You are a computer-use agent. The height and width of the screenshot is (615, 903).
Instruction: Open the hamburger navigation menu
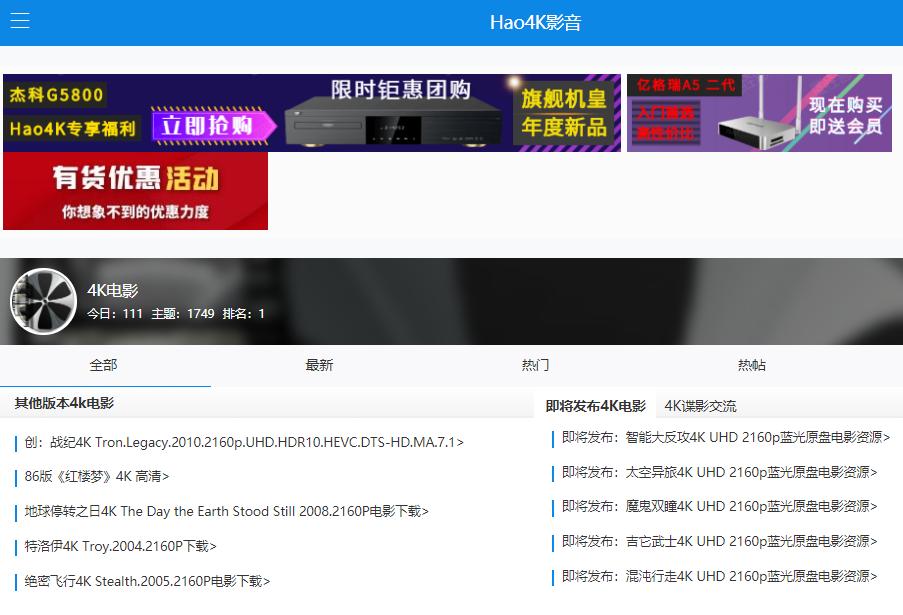pyautogui.click(x=20, y=20)
